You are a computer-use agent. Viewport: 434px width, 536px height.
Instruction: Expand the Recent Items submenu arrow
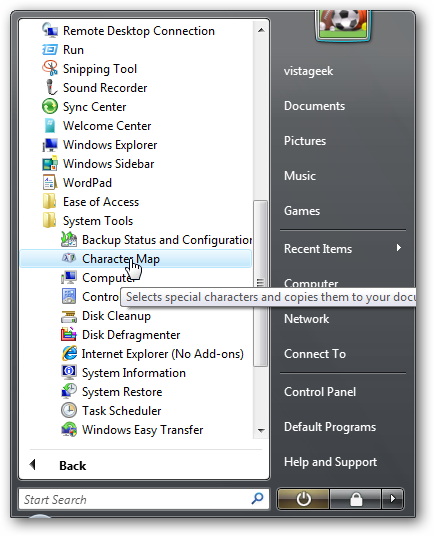click(398, 248)
